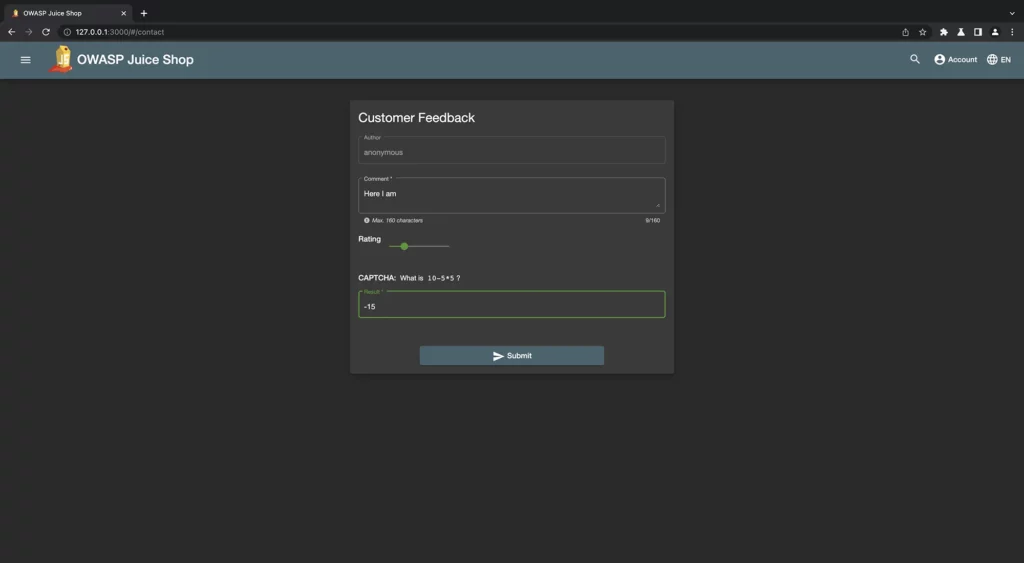This screenshot has height=563, width=1024.
Task: Click the share page icon
Action: pos(905,31)
